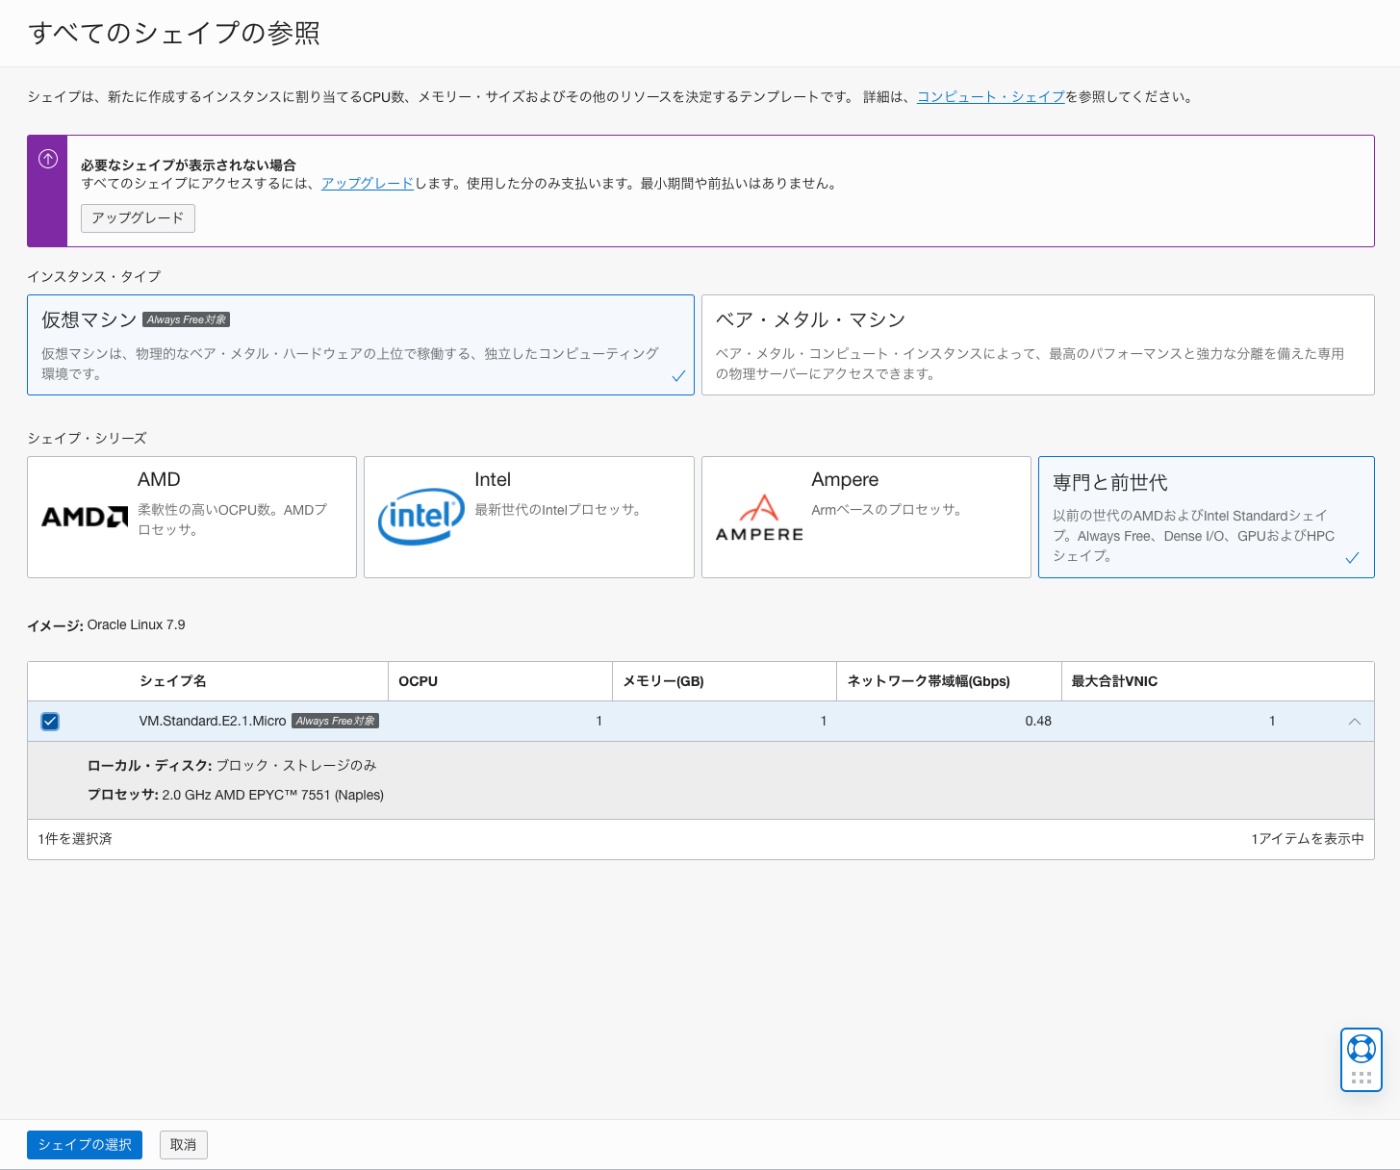
Task: Choose the 専門と前世代 shape series
Action: [x=1206, y=517]
